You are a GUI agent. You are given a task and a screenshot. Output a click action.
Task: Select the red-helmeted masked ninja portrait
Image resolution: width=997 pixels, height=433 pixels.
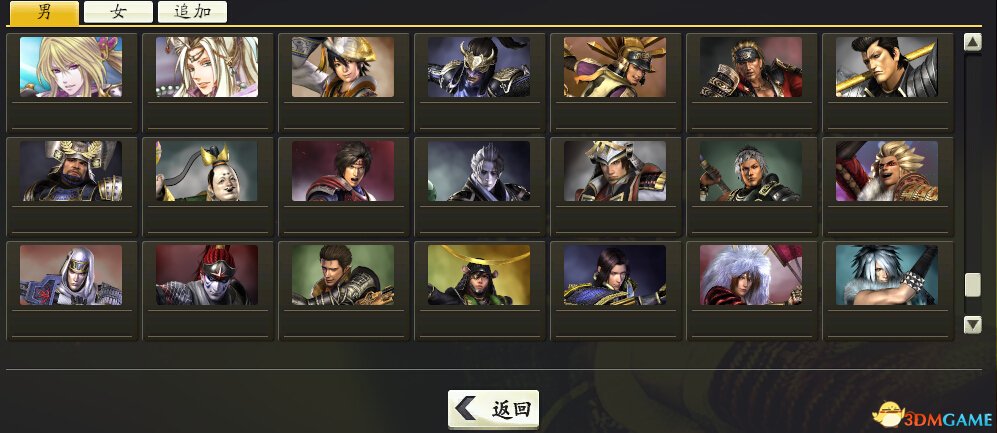(207, 275)
